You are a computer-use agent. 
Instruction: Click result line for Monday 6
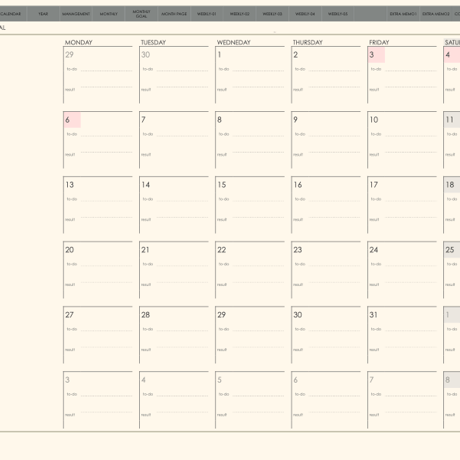click(x=106, y=152)
